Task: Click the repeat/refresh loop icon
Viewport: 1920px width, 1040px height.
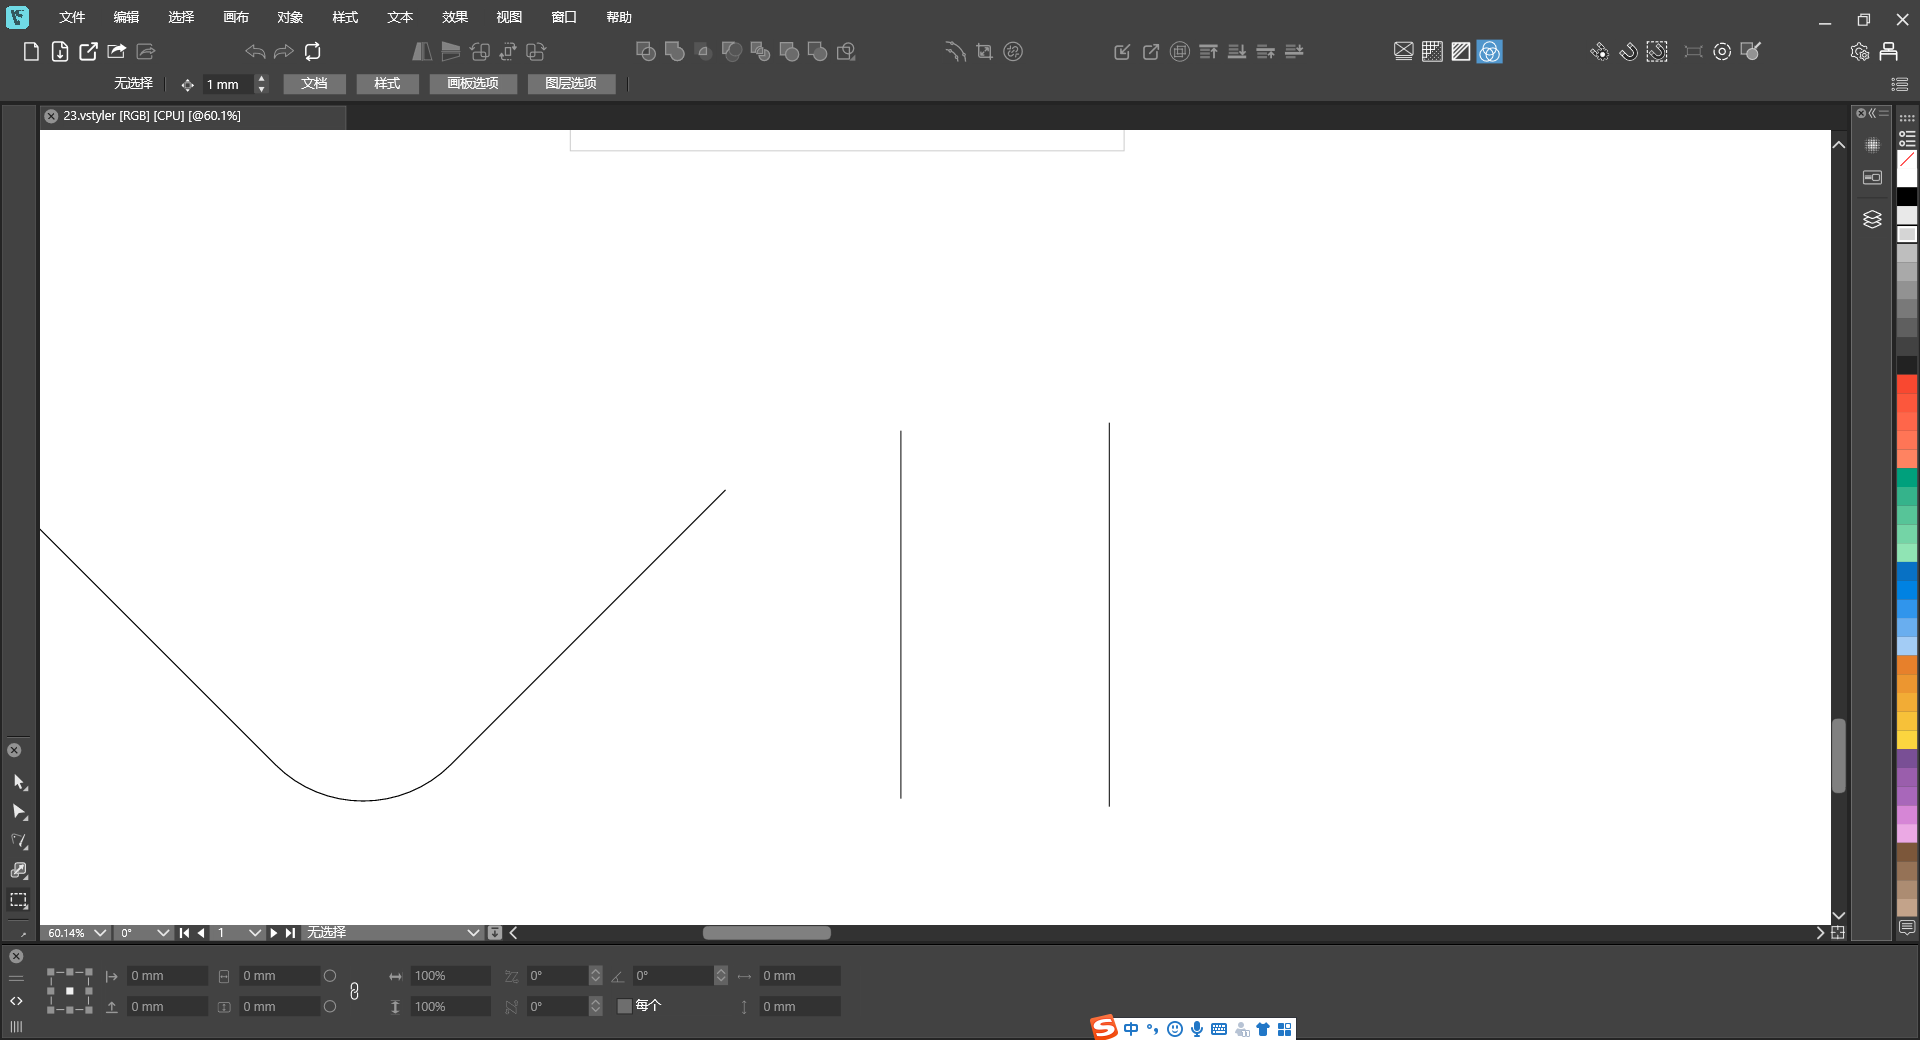Action: 313,51
